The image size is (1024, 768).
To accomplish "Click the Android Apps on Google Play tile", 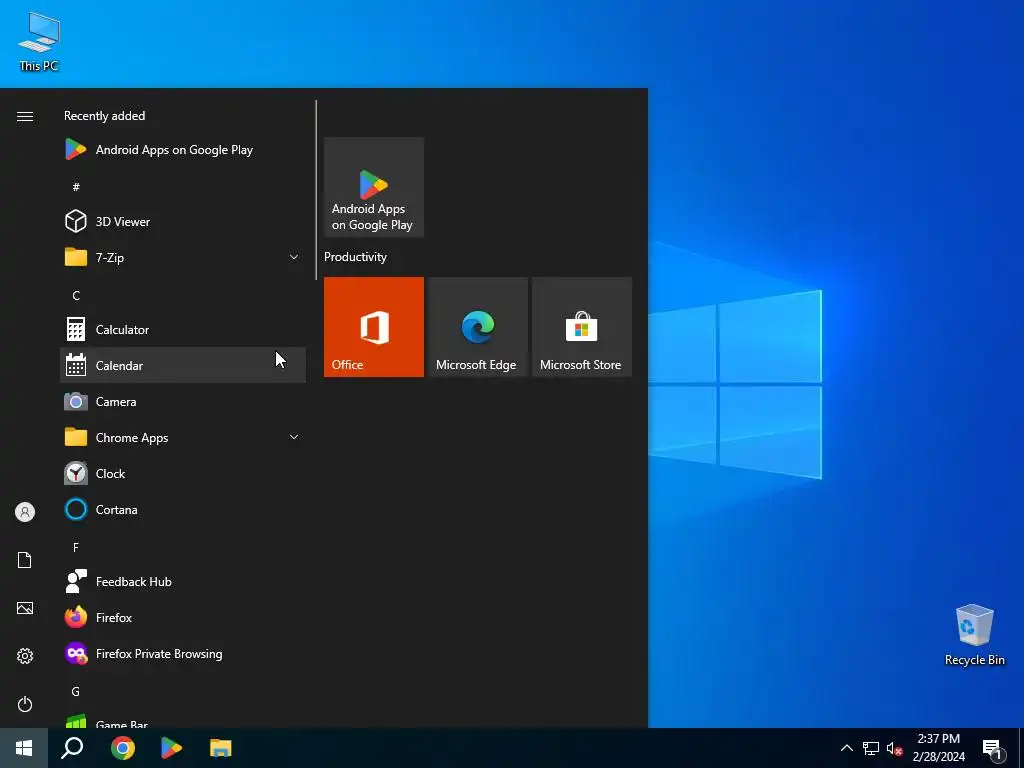I will click(374, 187).
